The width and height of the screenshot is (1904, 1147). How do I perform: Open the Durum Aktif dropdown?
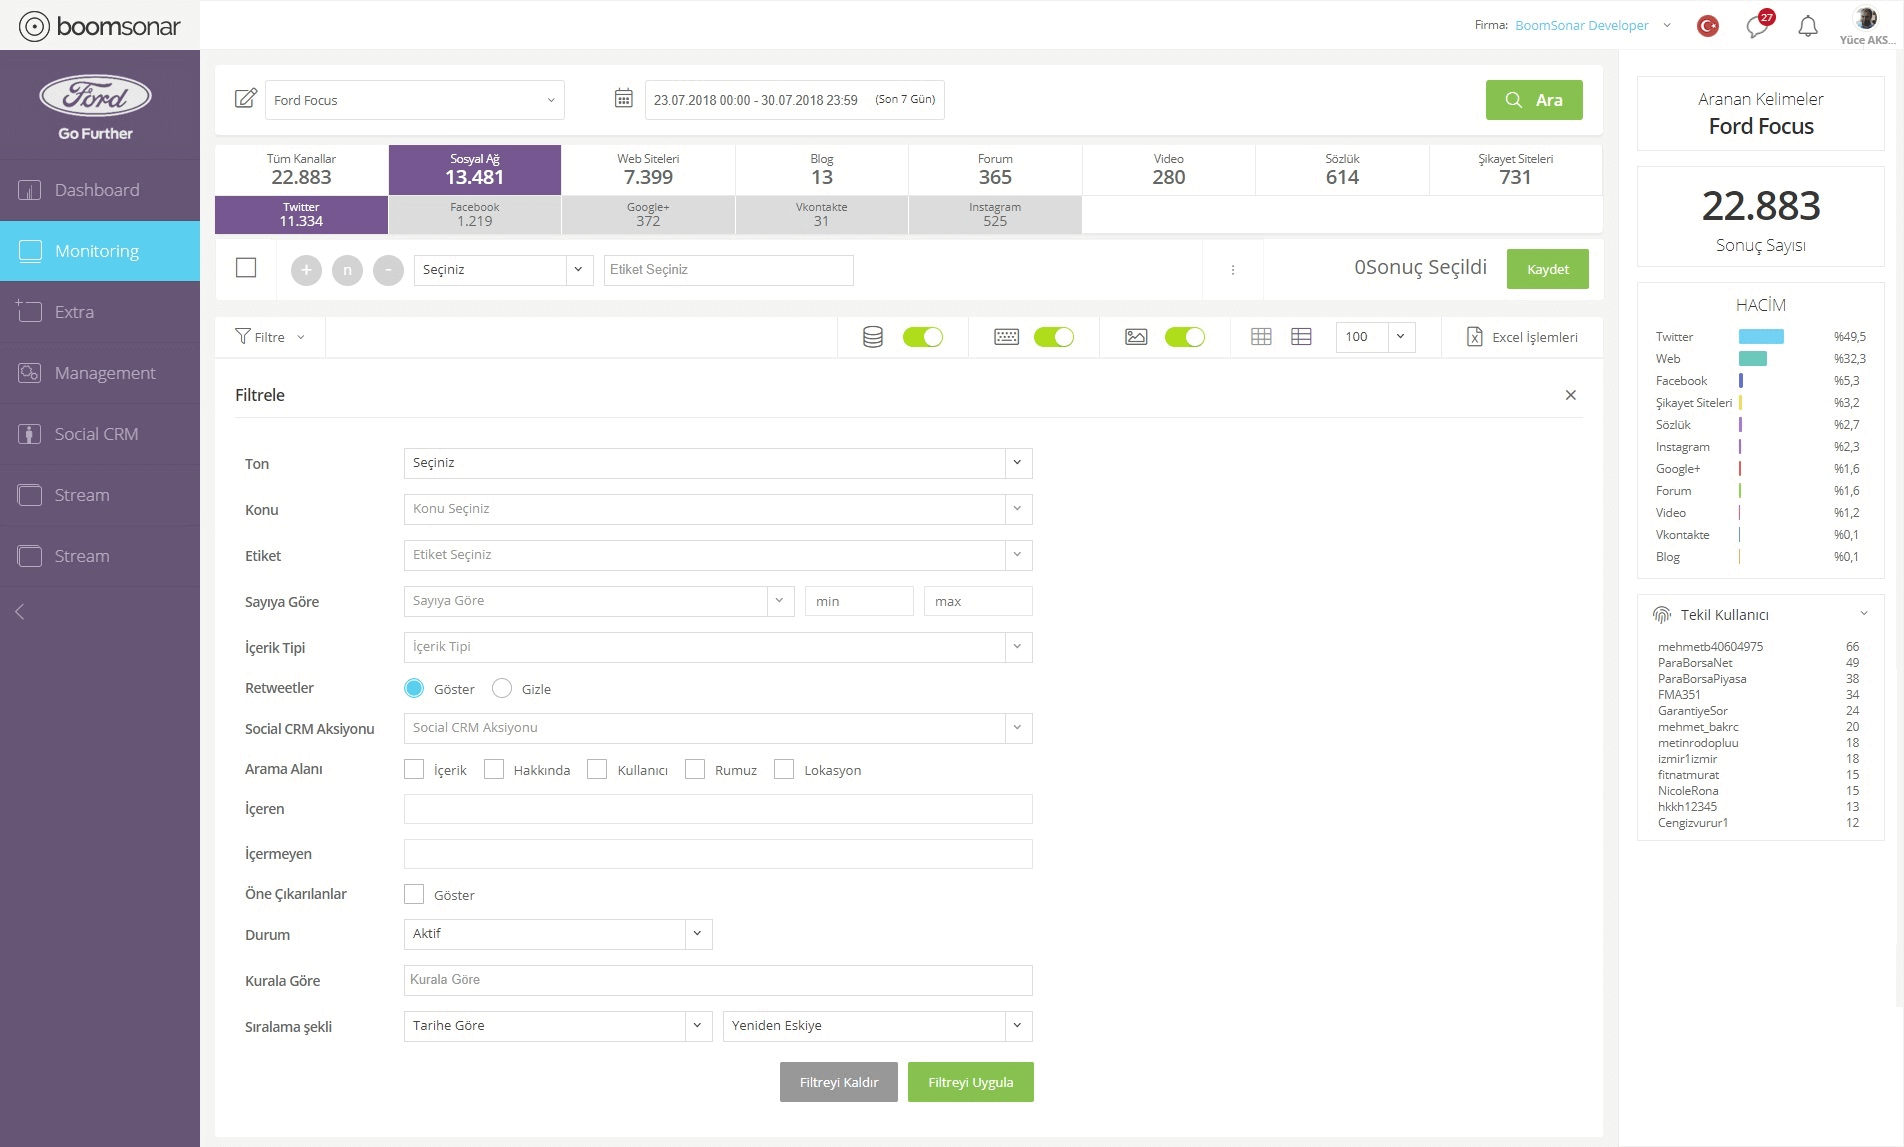point(558,934)
